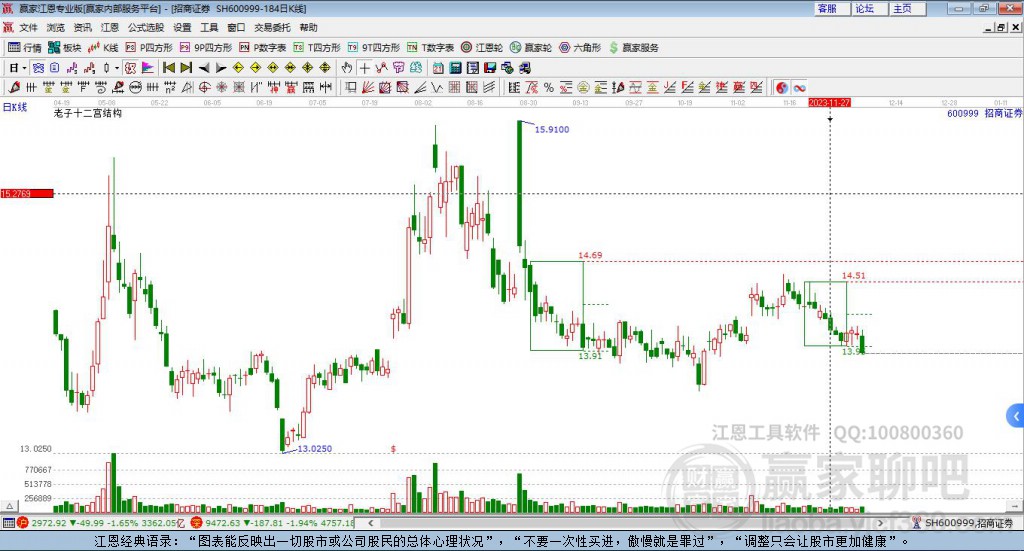Click the horizontal chart scrollbar track

click(626, 523)
